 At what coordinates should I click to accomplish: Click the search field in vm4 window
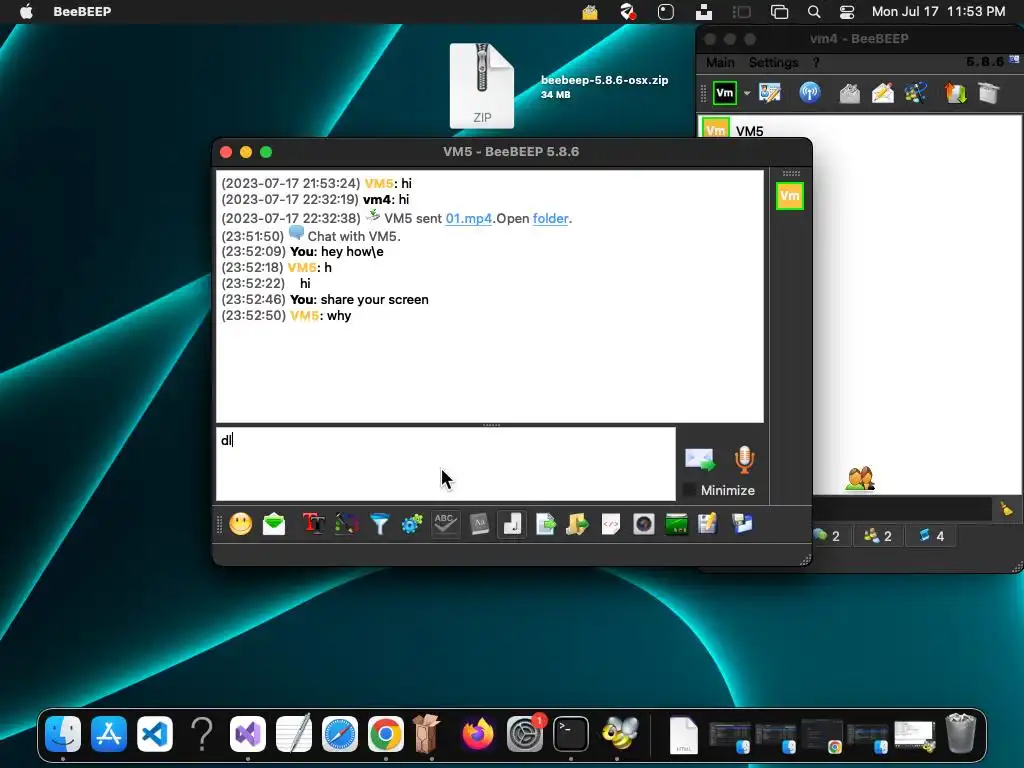903,509
